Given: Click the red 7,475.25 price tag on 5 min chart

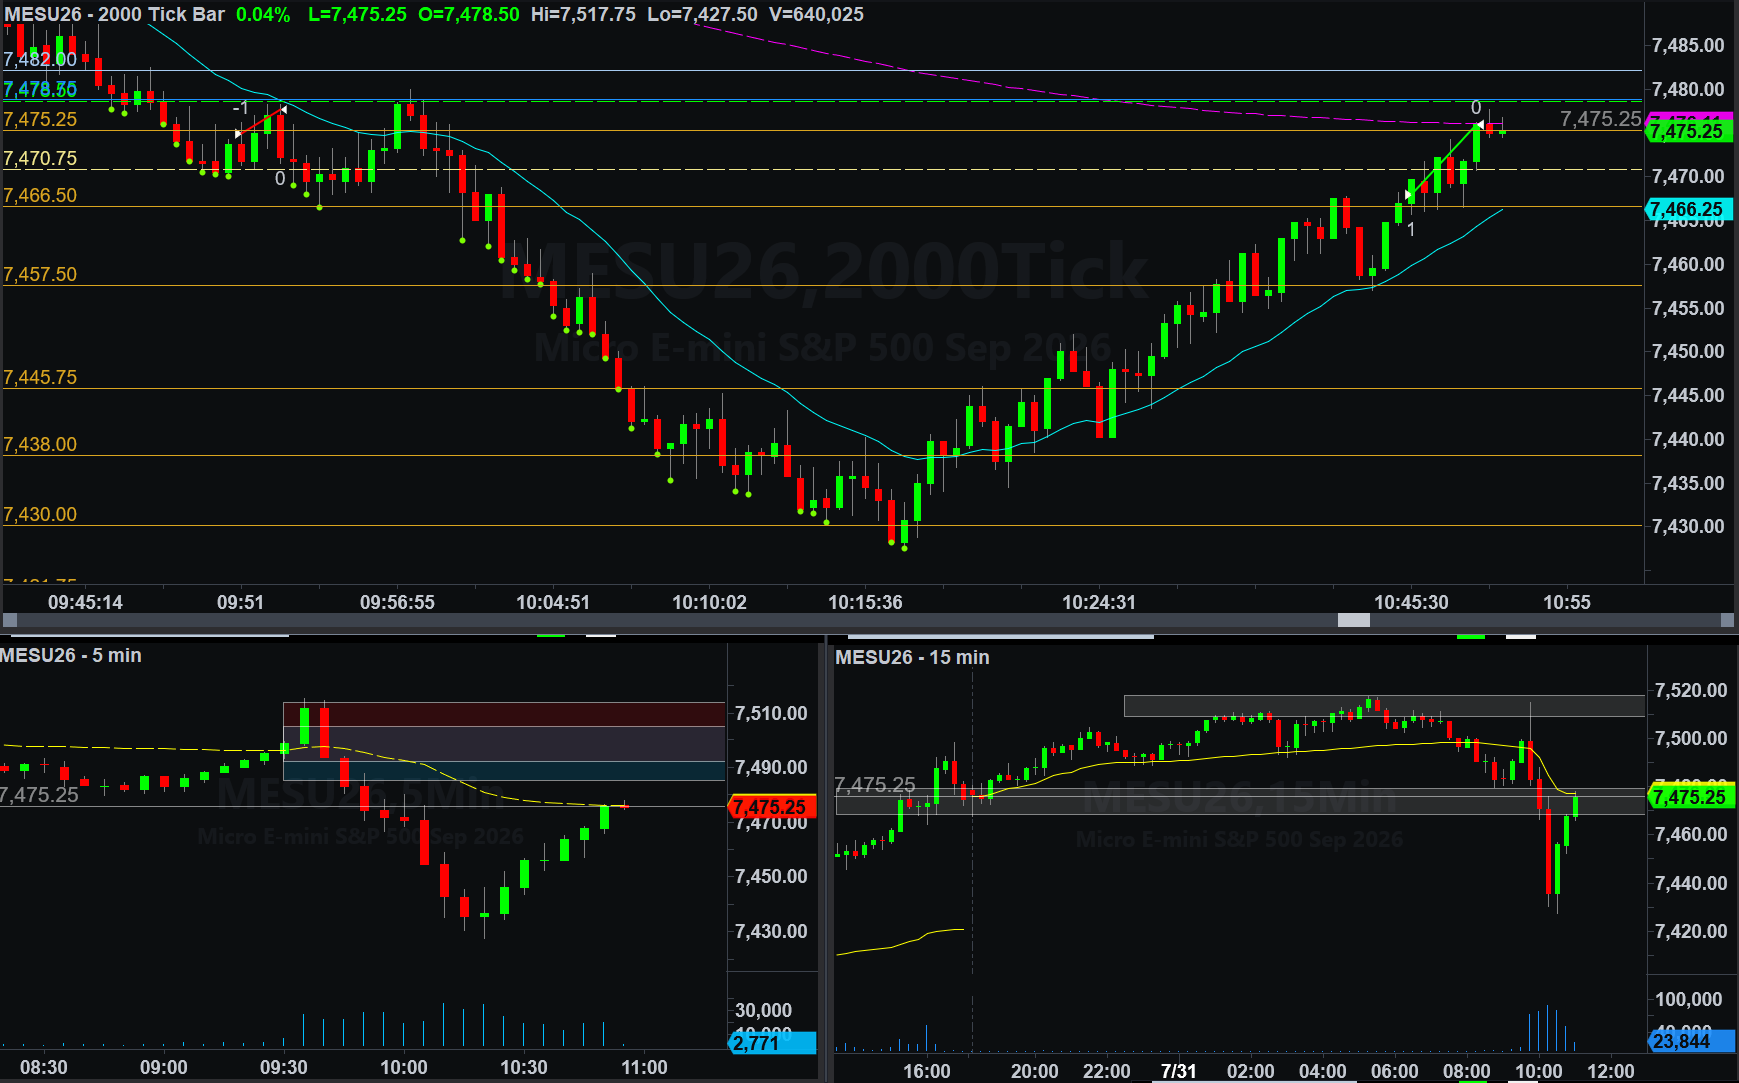Looking at the screenshot, I should (x=771, y=807).
